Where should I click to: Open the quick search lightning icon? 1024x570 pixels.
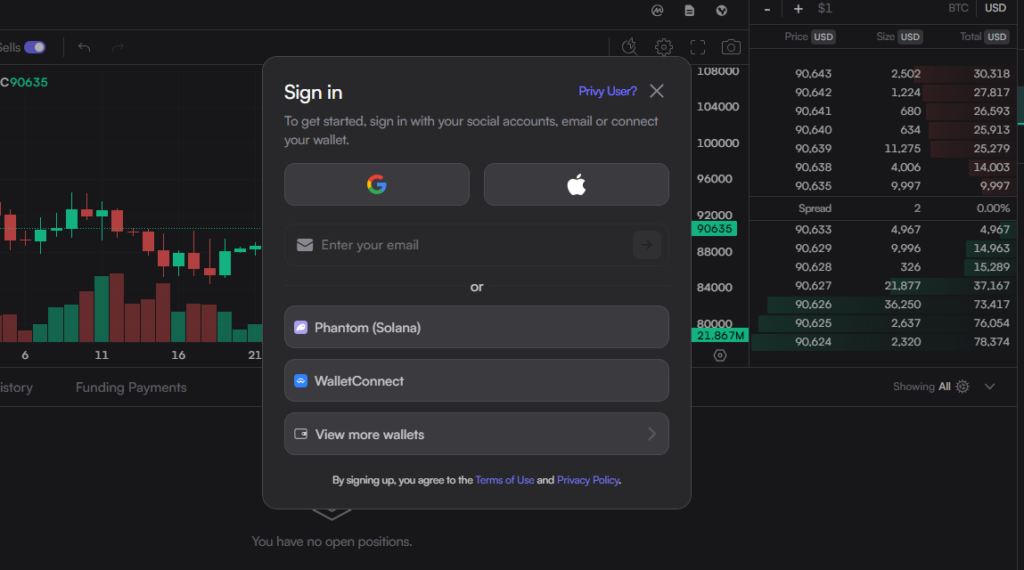click(x=629, y=46)
